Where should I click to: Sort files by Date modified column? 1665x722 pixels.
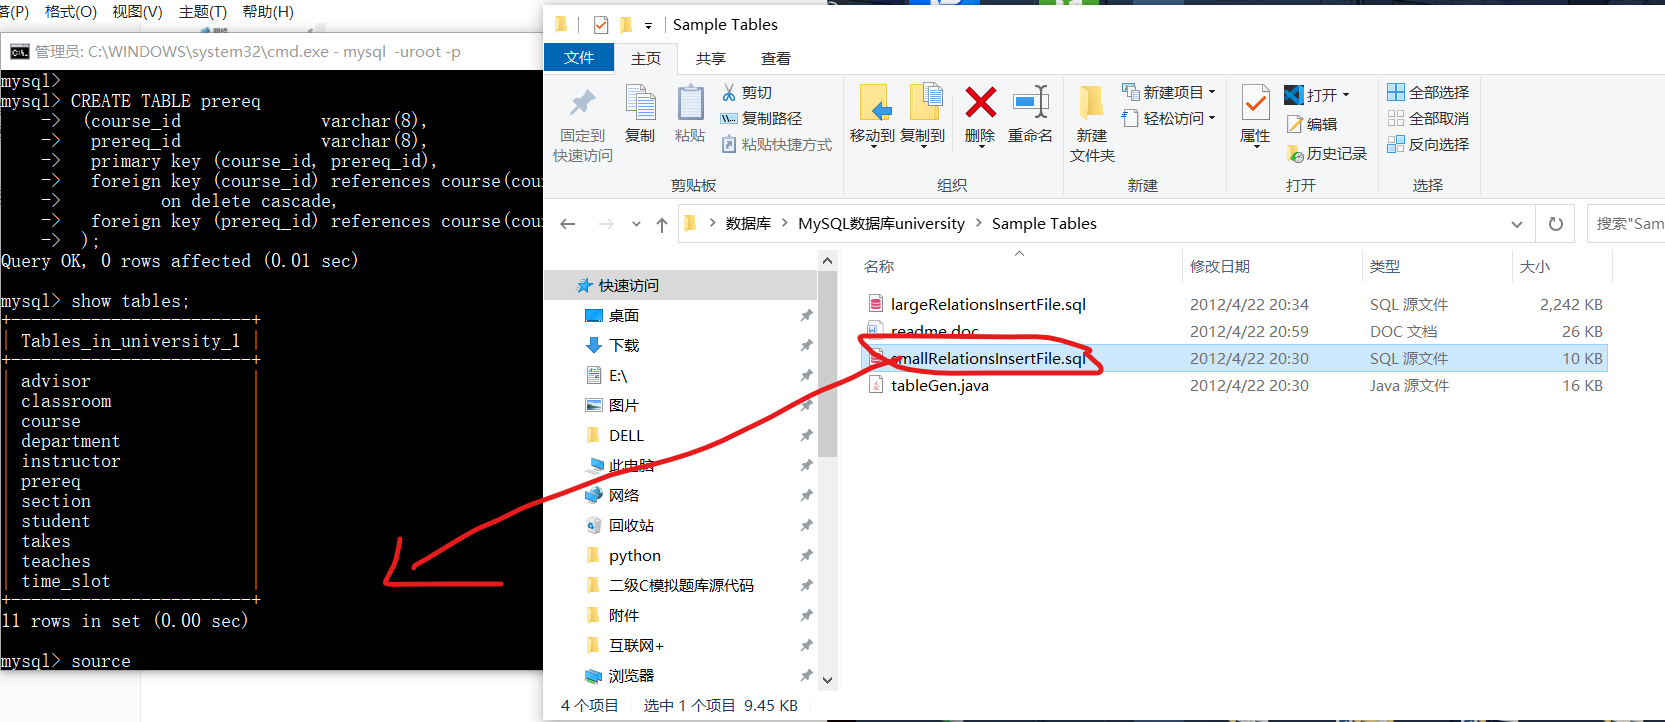[x=1271, y=266]
